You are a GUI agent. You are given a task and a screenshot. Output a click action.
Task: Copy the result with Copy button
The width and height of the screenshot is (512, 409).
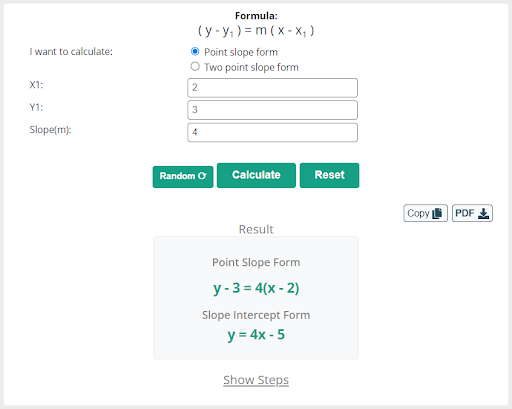(x=425, y=213)
